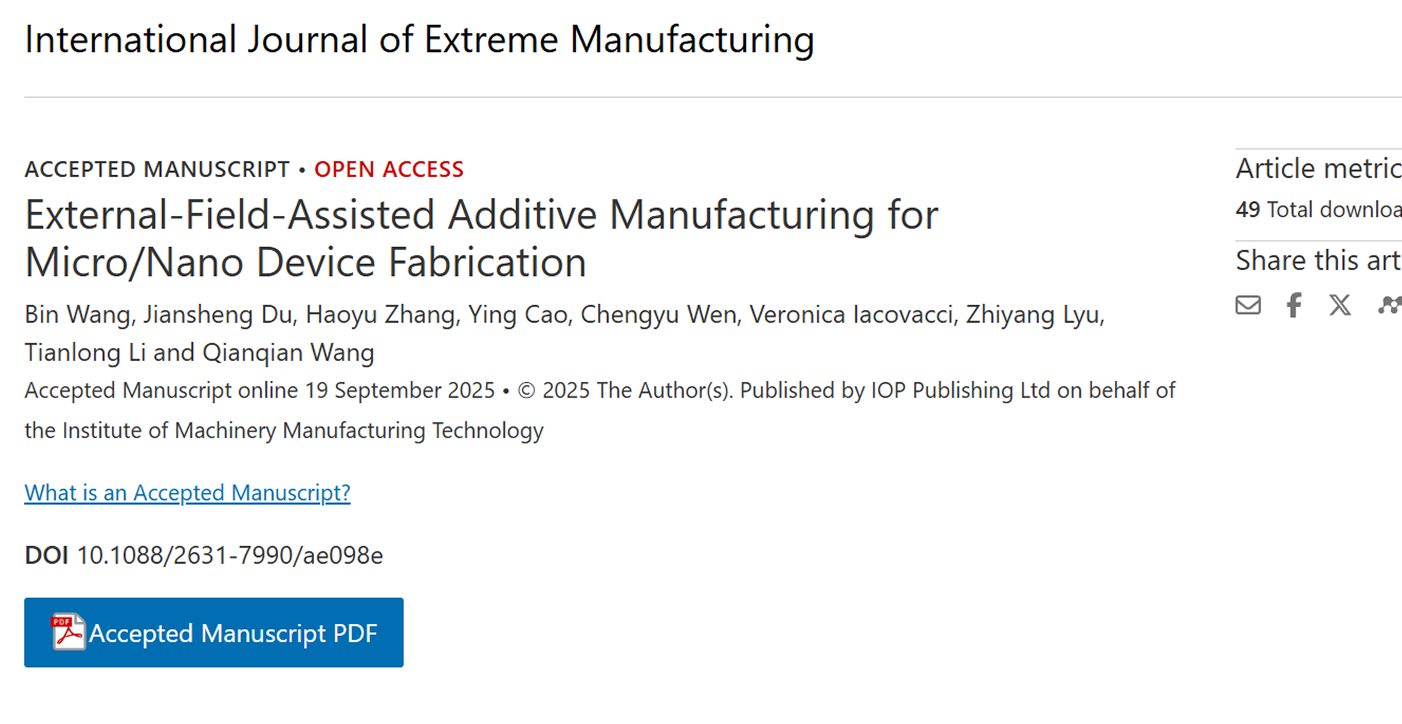Share the article on Facebook
Image resolution: width=1402 pixels, height=724 pixels.
coord(1294,305)
